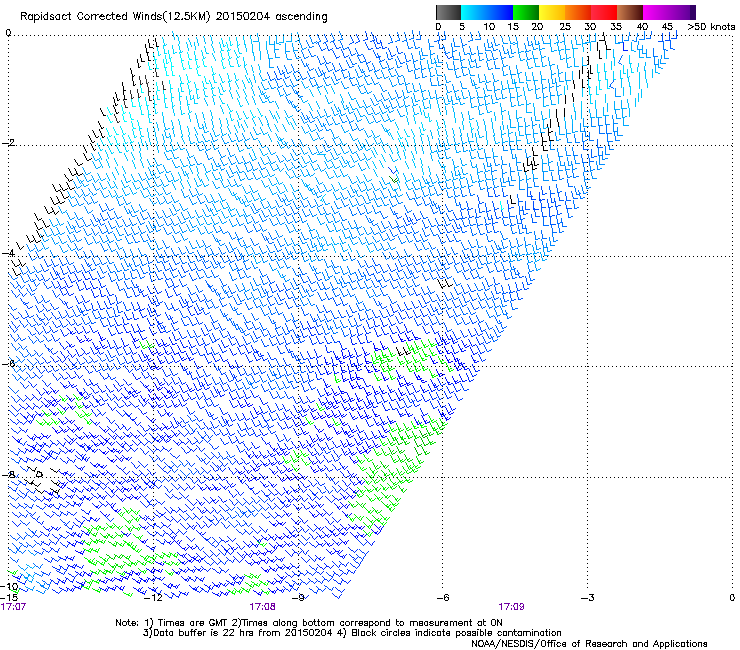This screenshot has height=650, width=740.
Task: Click the yellow 20-25 knots color swatch
Action: (x=551, y=12)
